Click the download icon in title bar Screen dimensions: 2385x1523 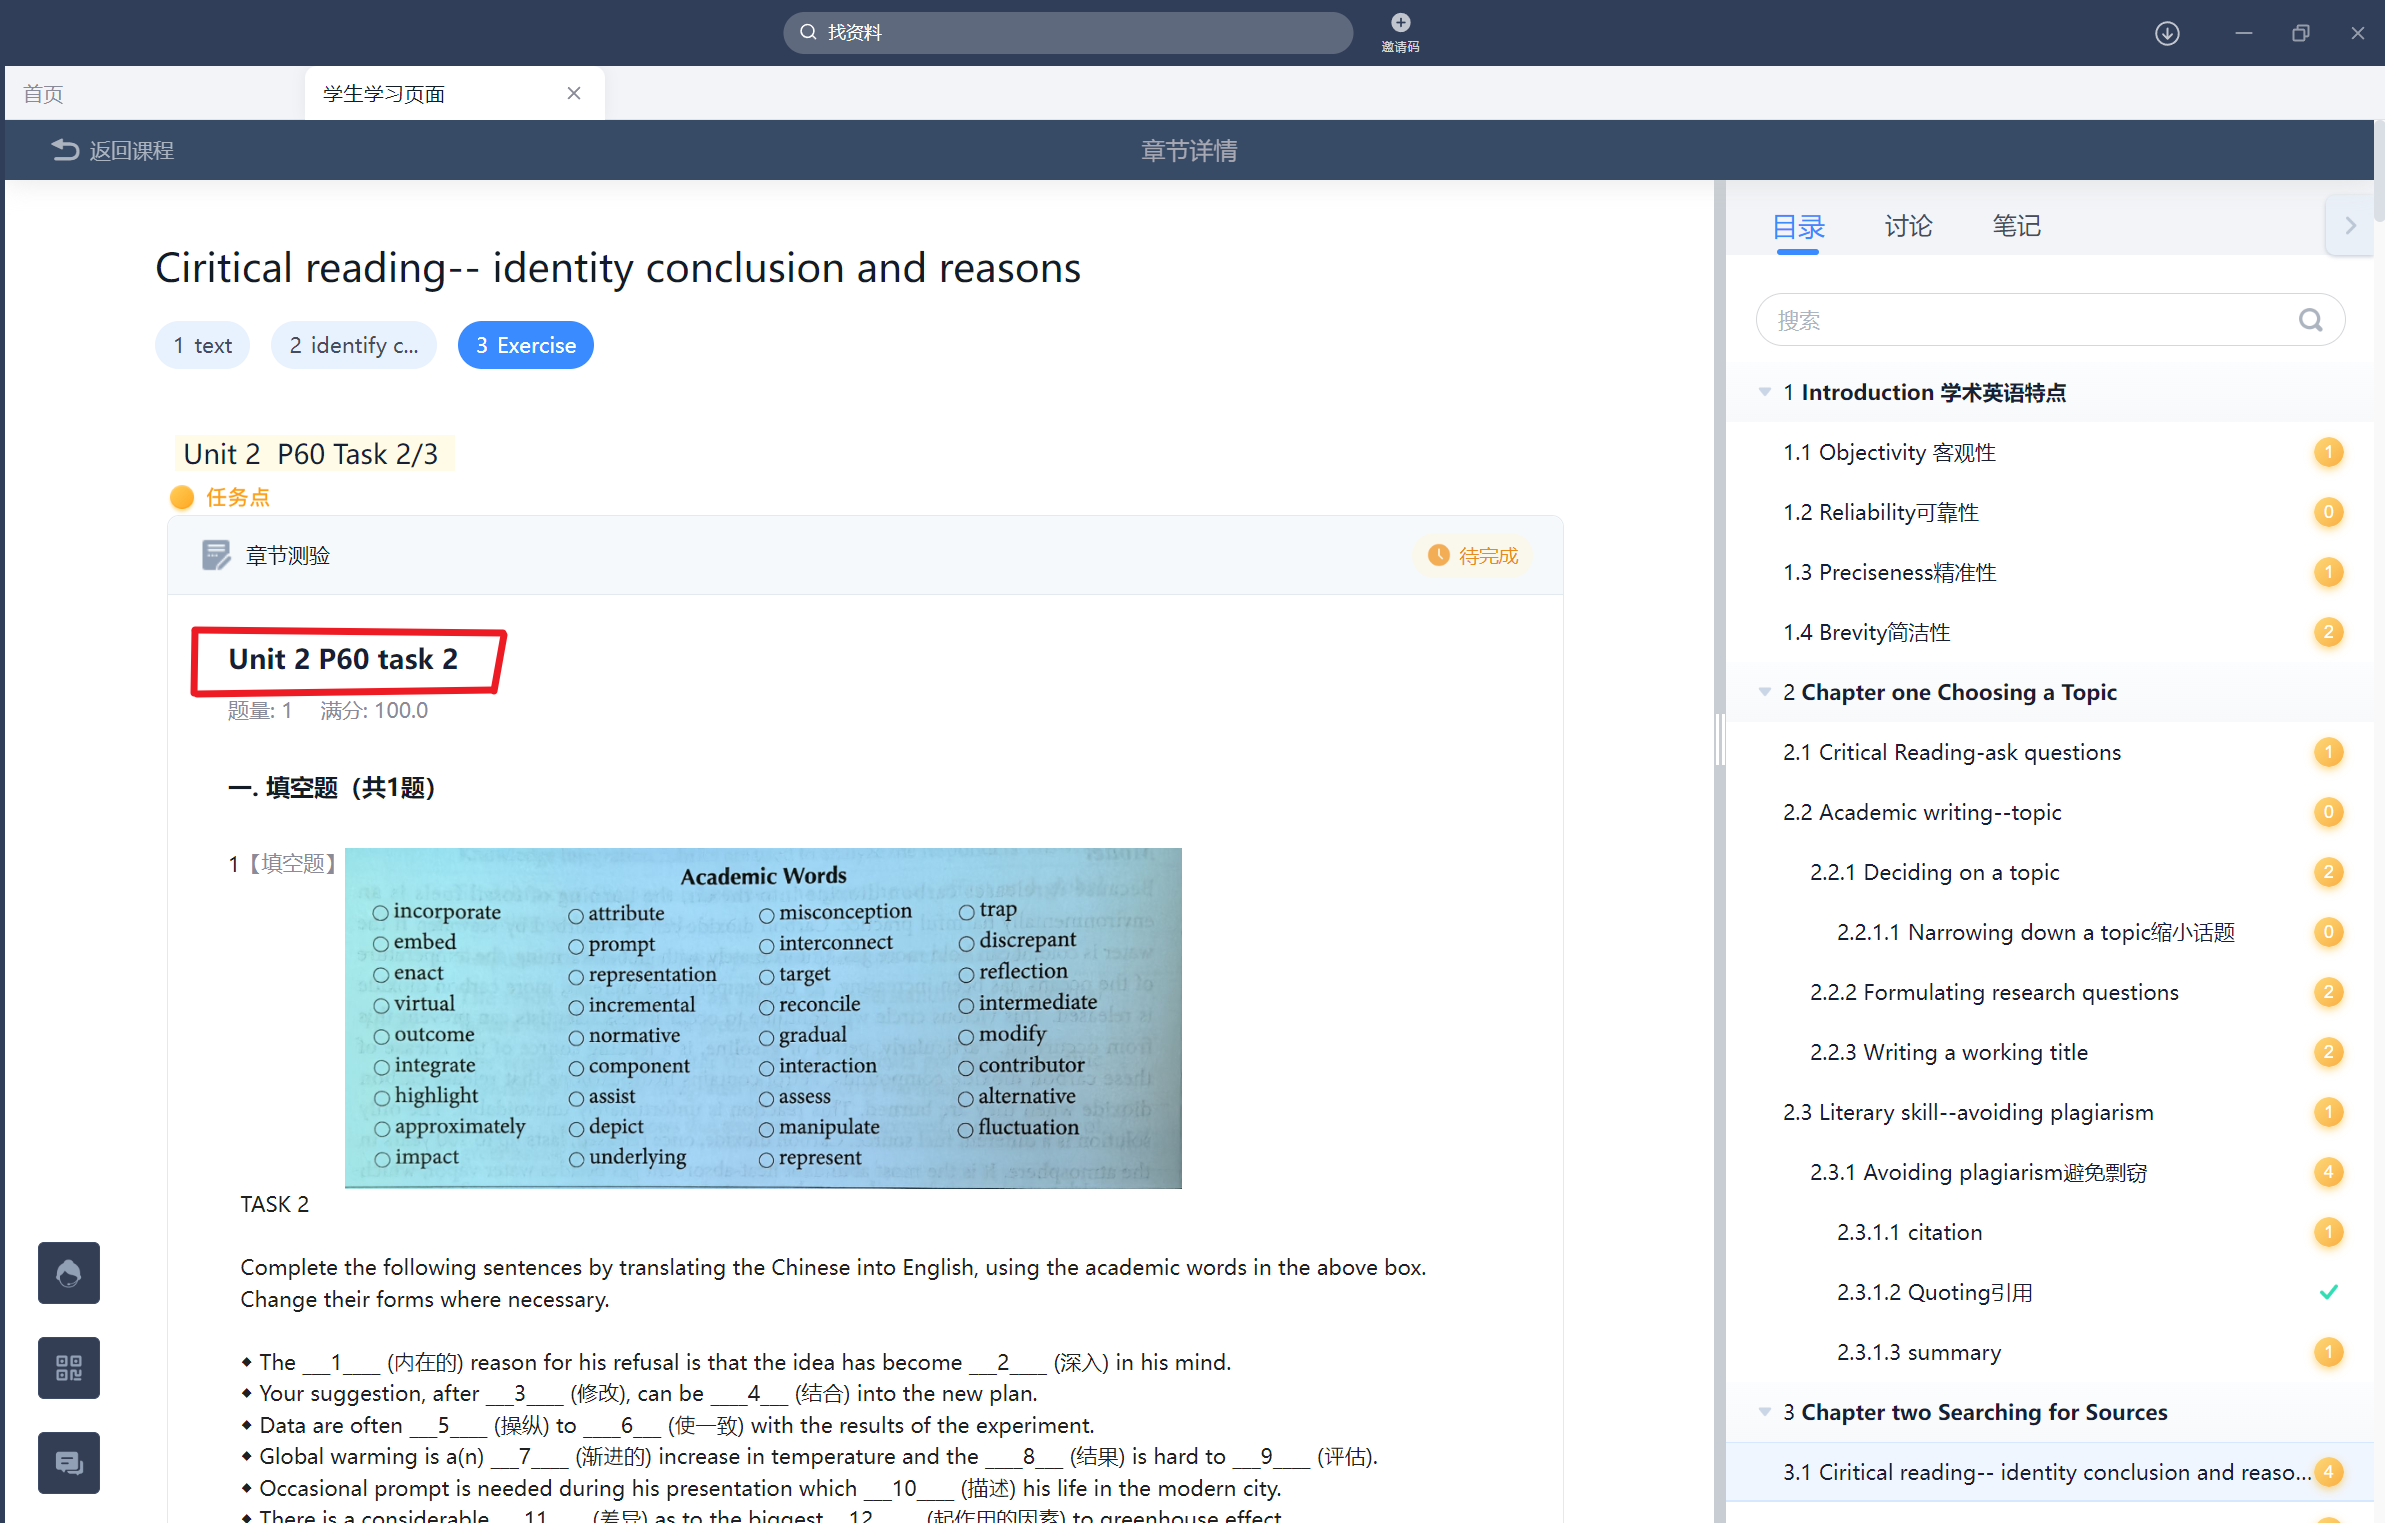[x=2167, y=33]
